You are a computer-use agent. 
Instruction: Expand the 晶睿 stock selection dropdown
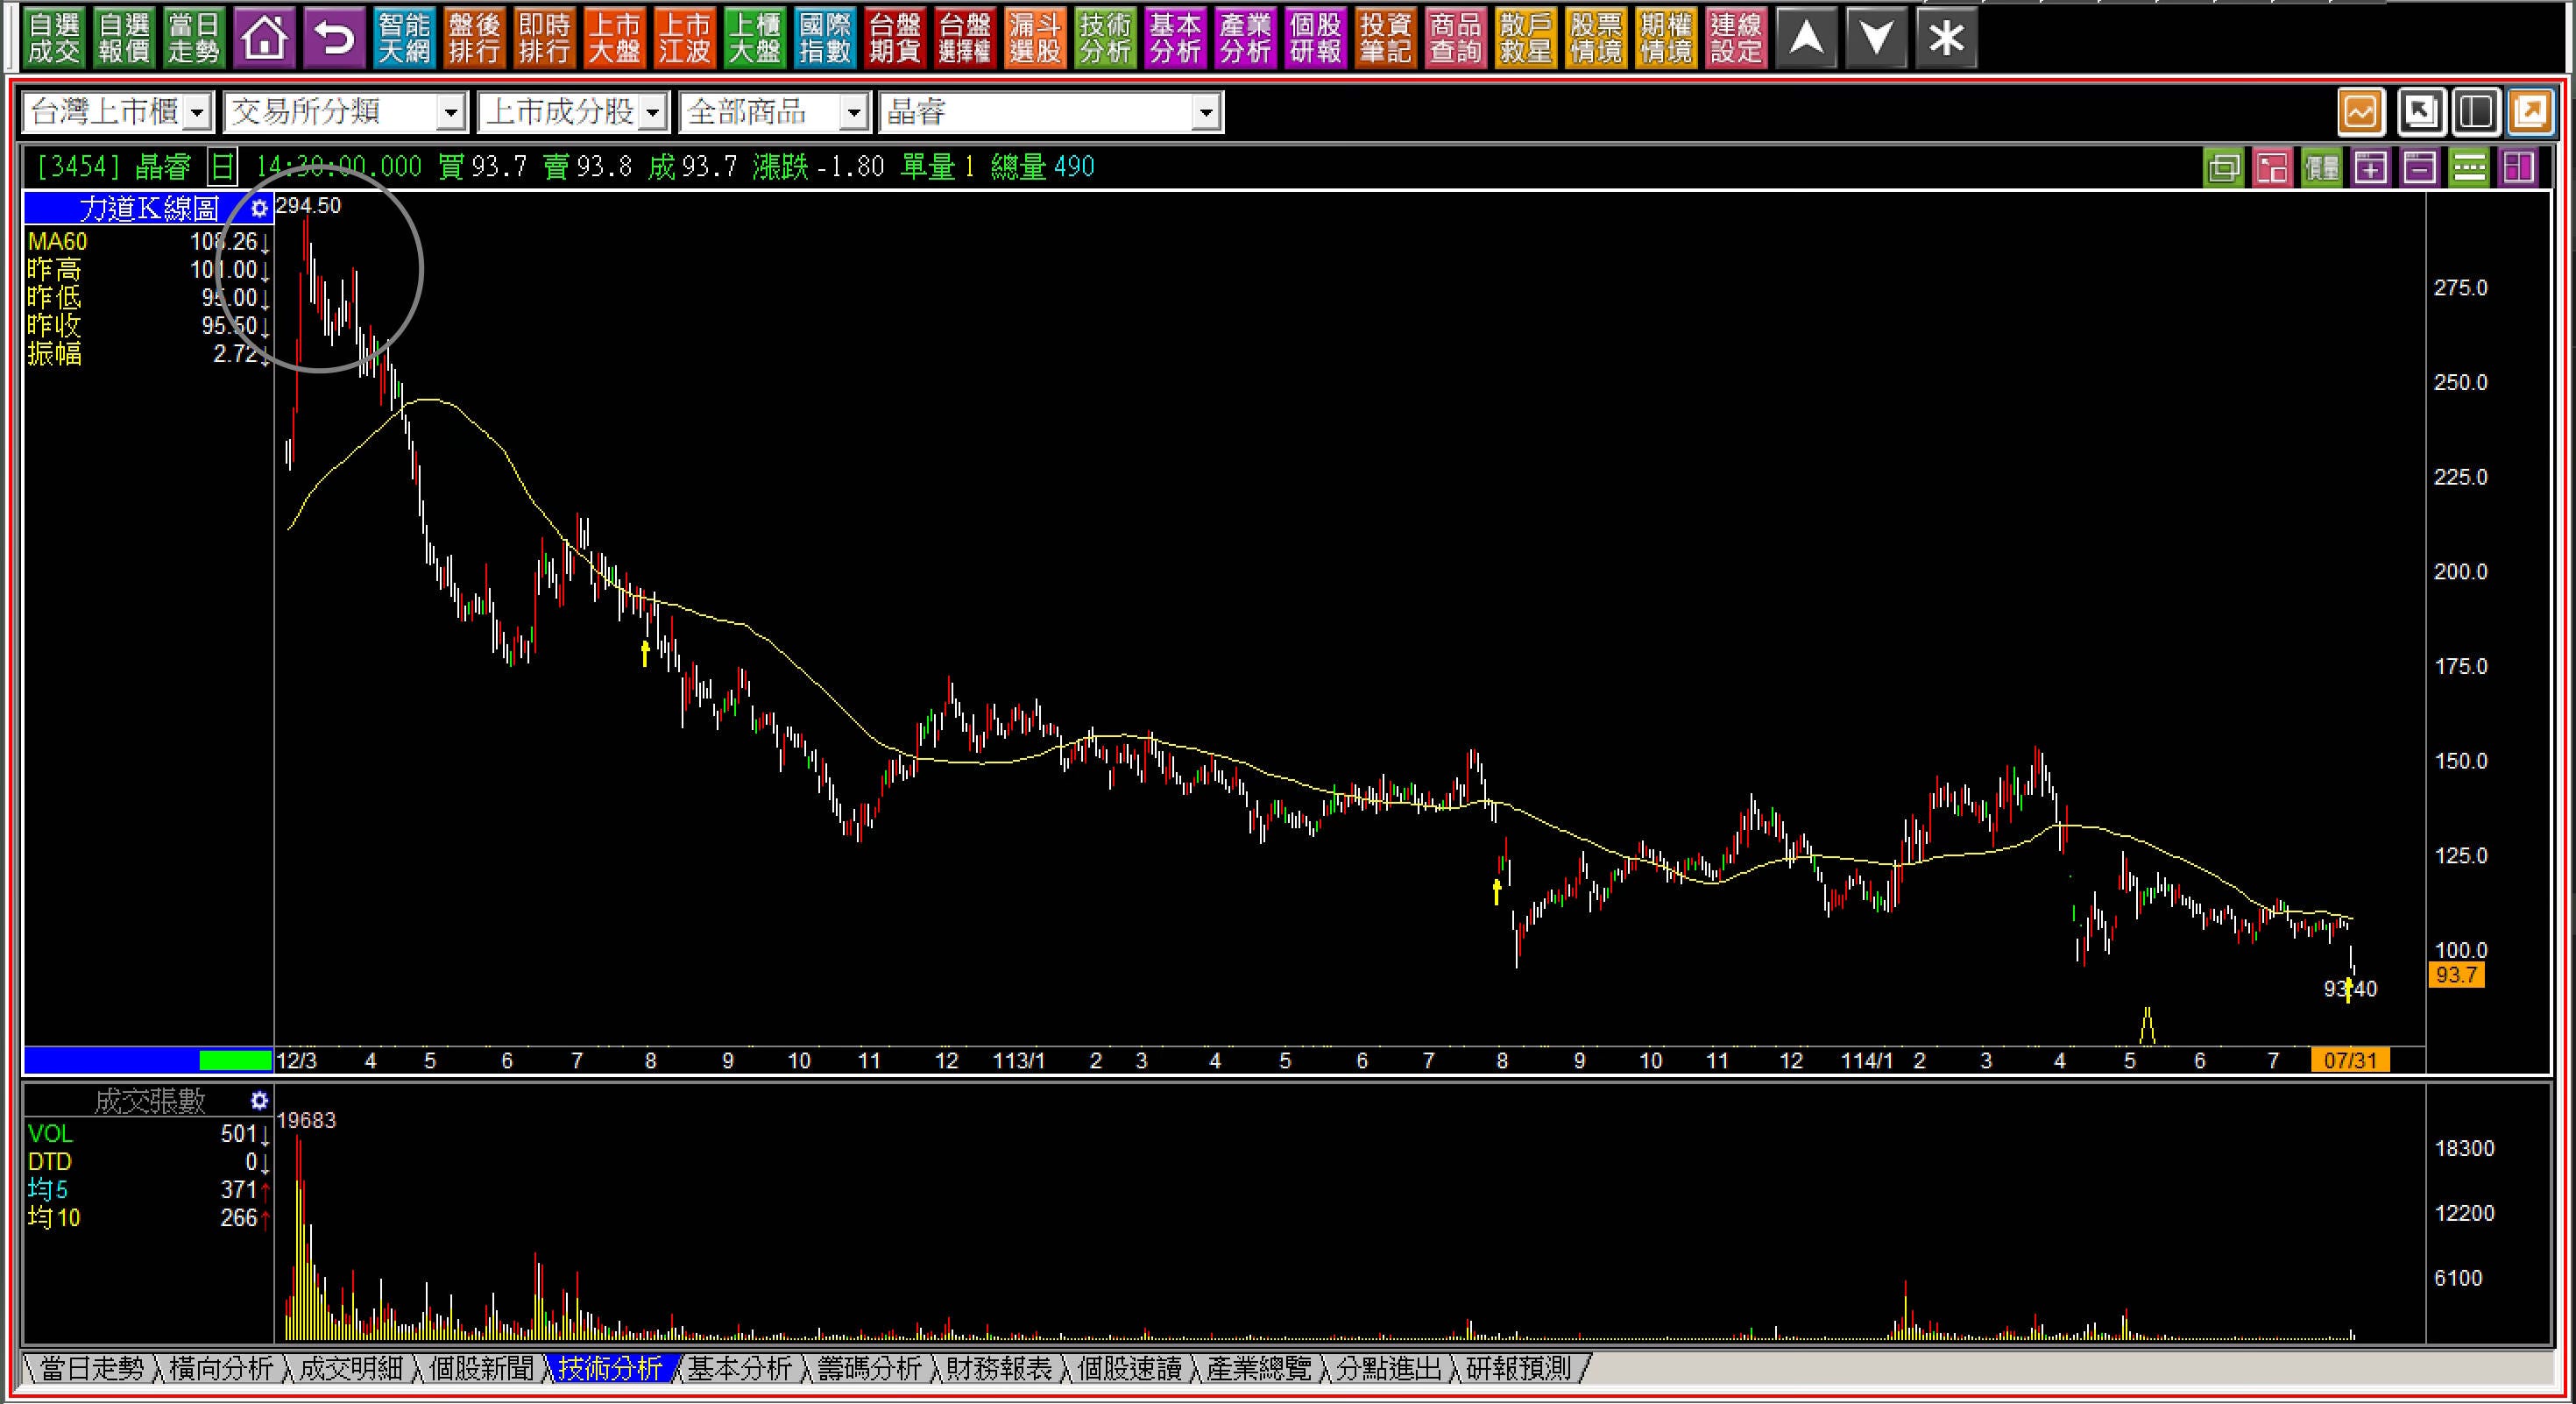point(1206,113)
